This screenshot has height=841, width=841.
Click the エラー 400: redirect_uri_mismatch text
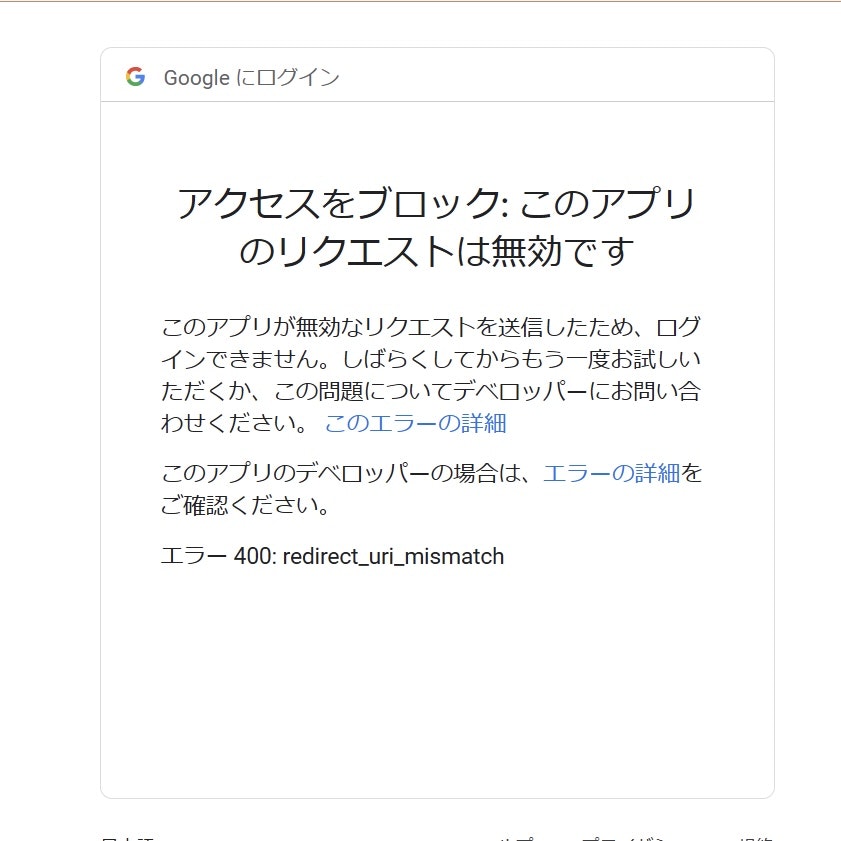(333, 556)
